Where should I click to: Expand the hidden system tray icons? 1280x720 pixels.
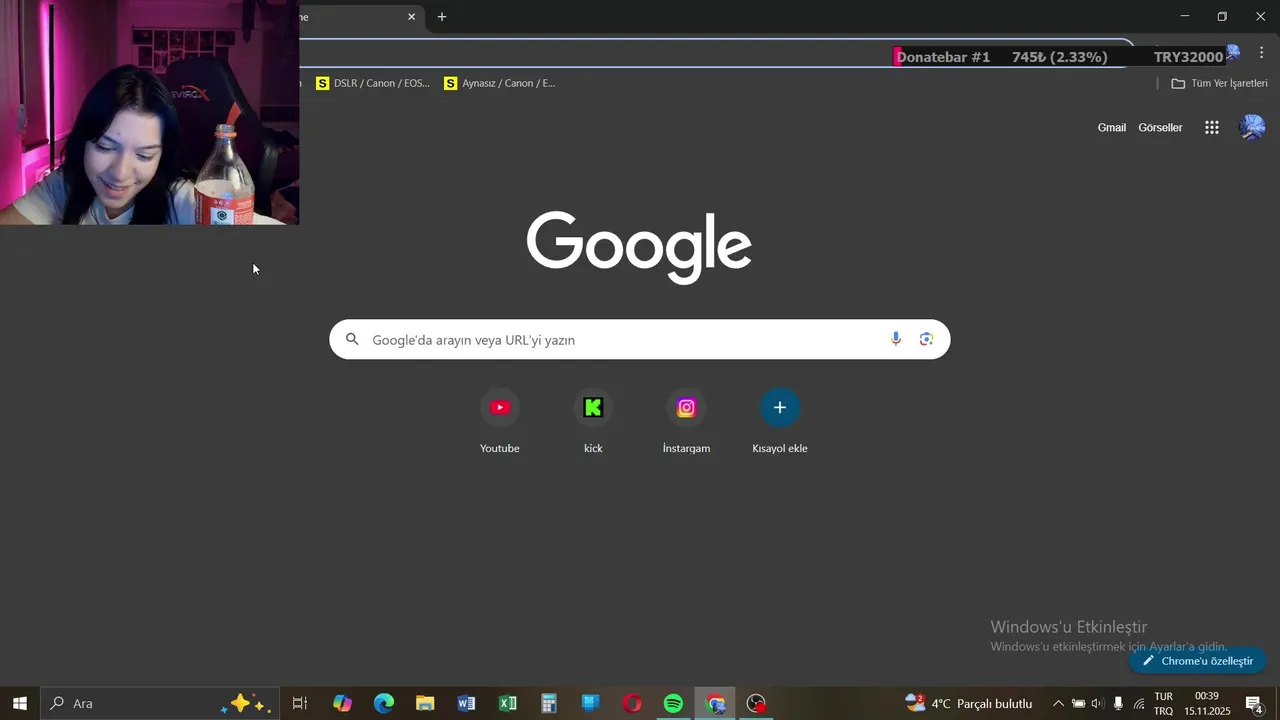(x=1058, y=703)
